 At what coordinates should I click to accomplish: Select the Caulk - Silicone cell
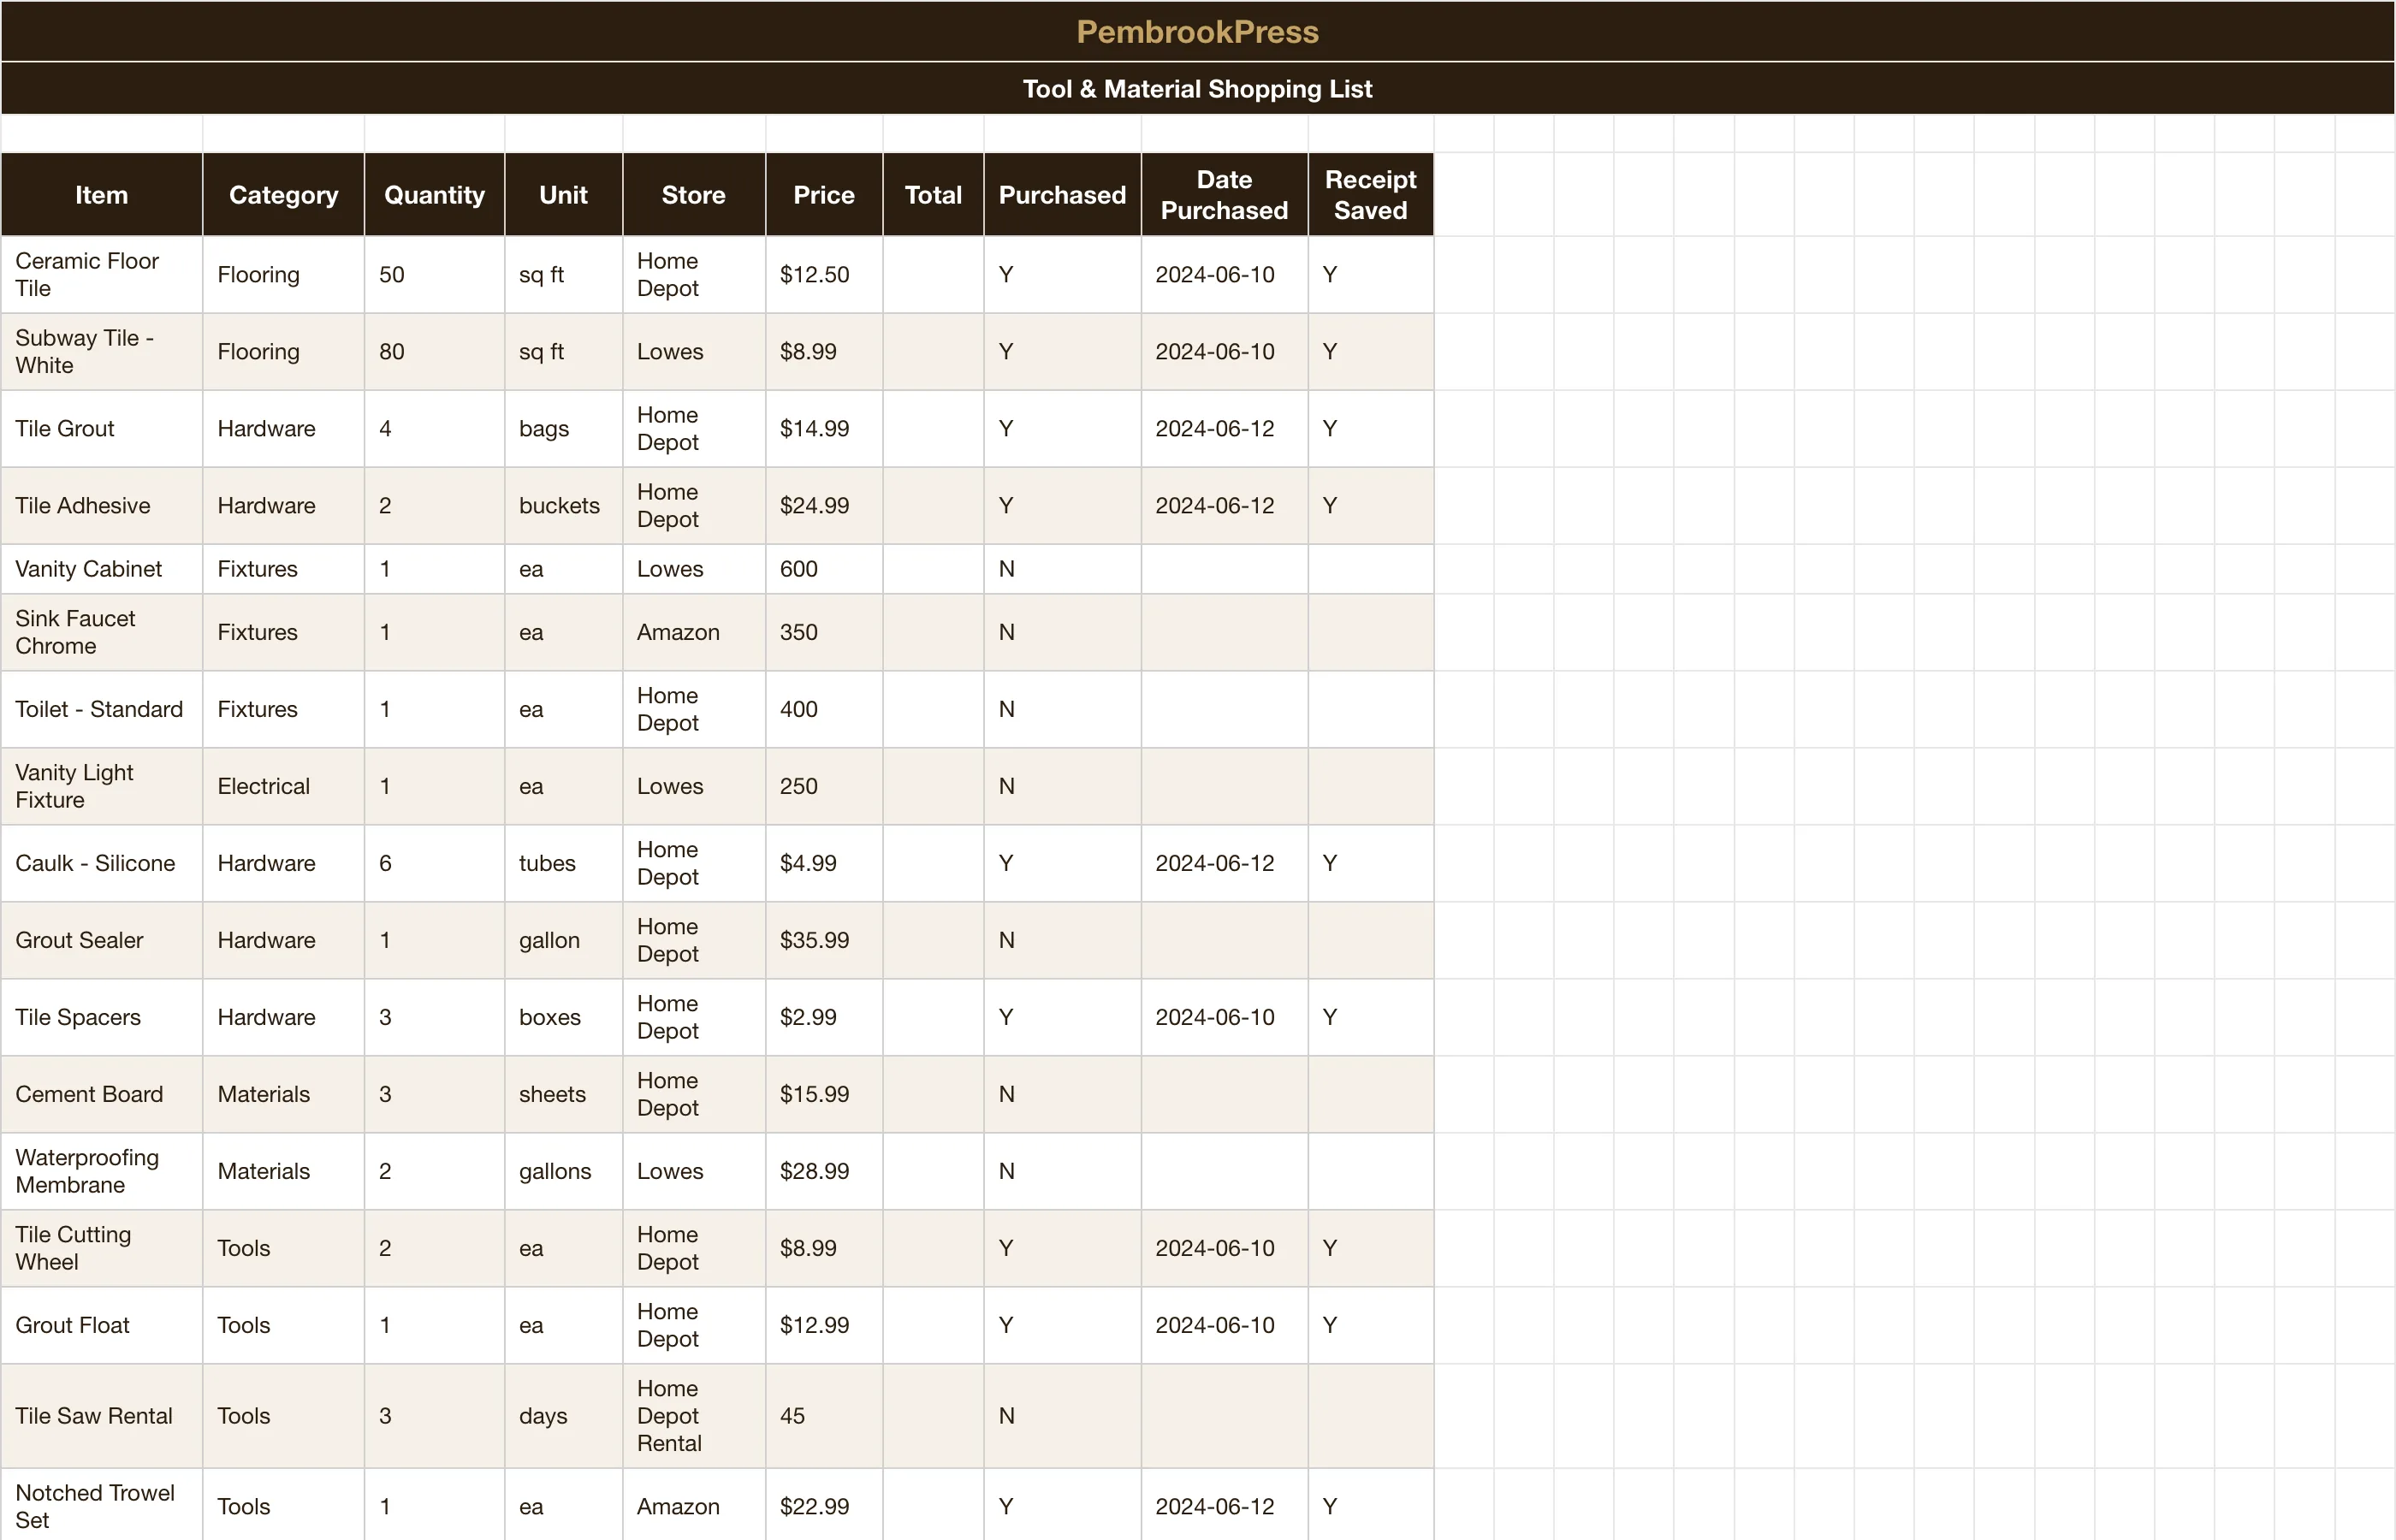(x=102, y=863)
